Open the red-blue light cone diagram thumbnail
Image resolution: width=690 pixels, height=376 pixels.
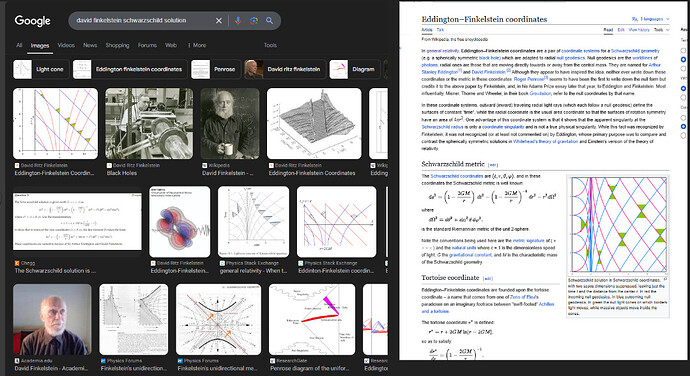point(55,123)
